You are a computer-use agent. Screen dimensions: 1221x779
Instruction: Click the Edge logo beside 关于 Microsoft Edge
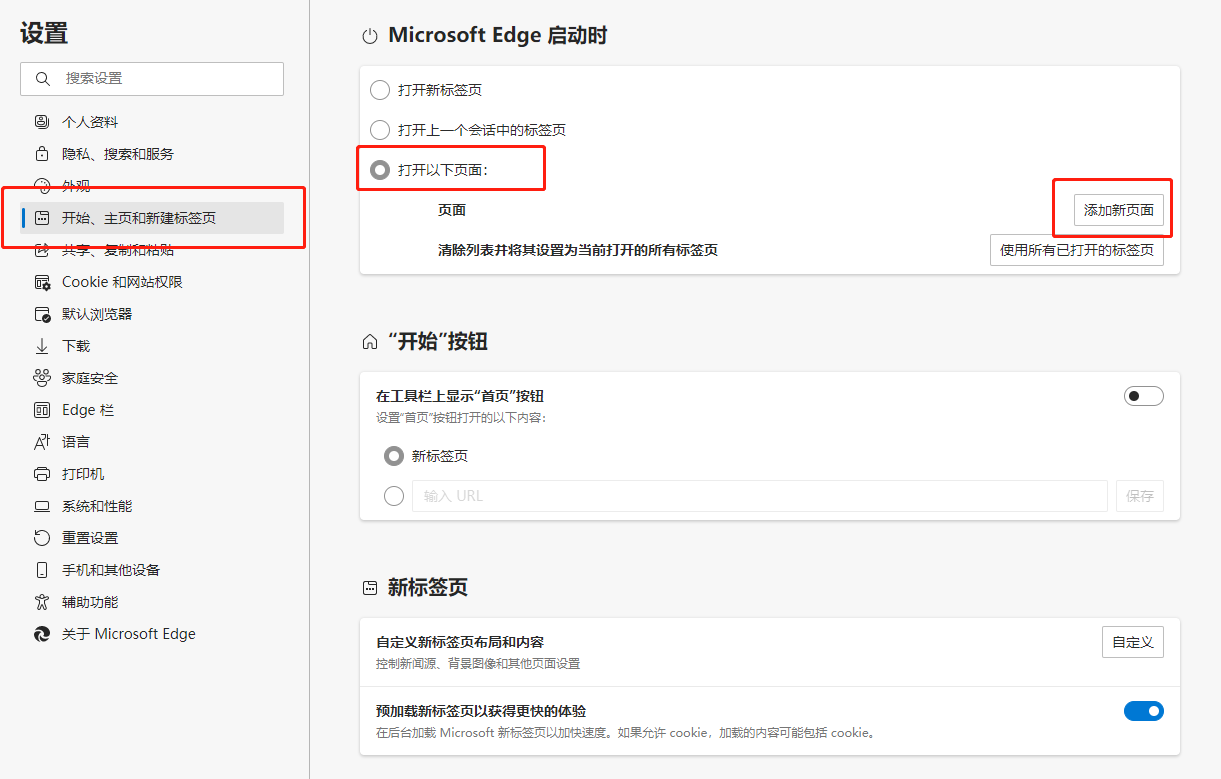pos(42,634)
